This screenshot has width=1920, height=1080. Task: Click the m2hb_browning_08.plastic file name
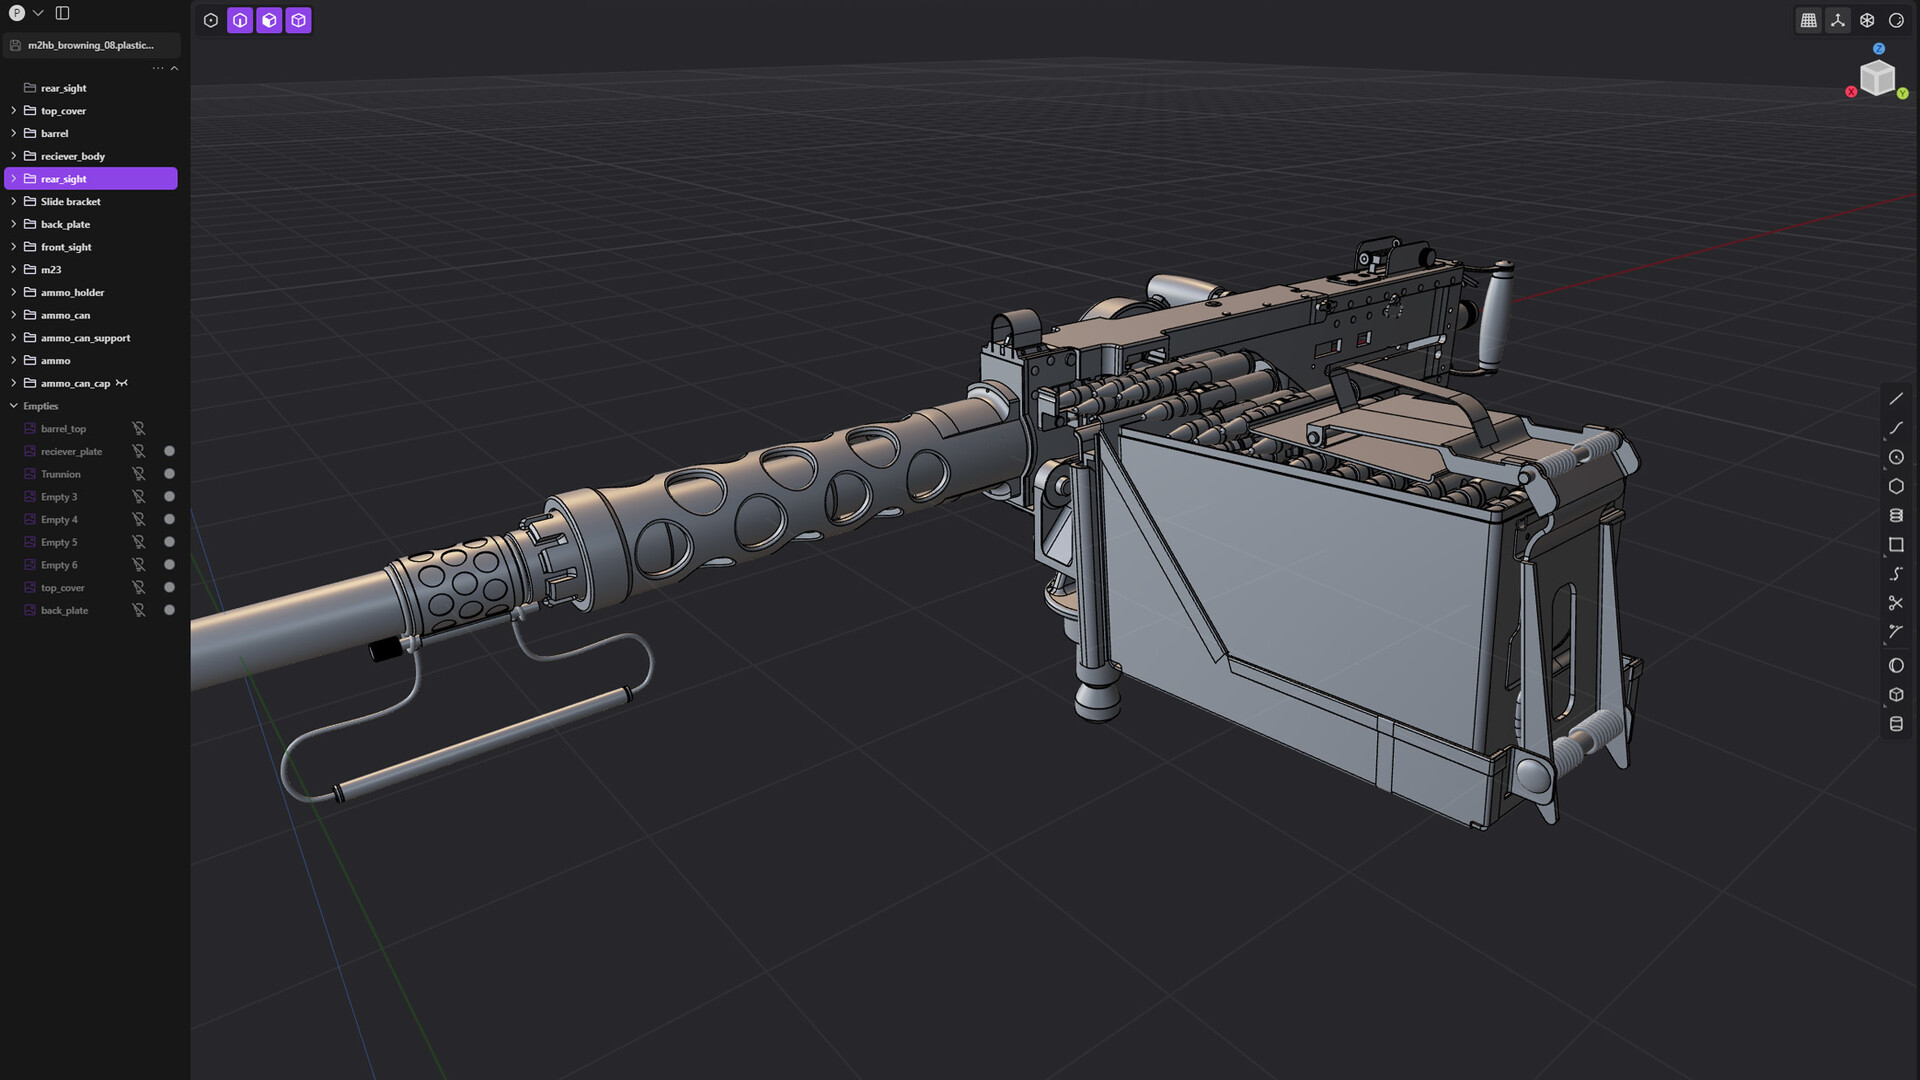(x=90, y=45)
